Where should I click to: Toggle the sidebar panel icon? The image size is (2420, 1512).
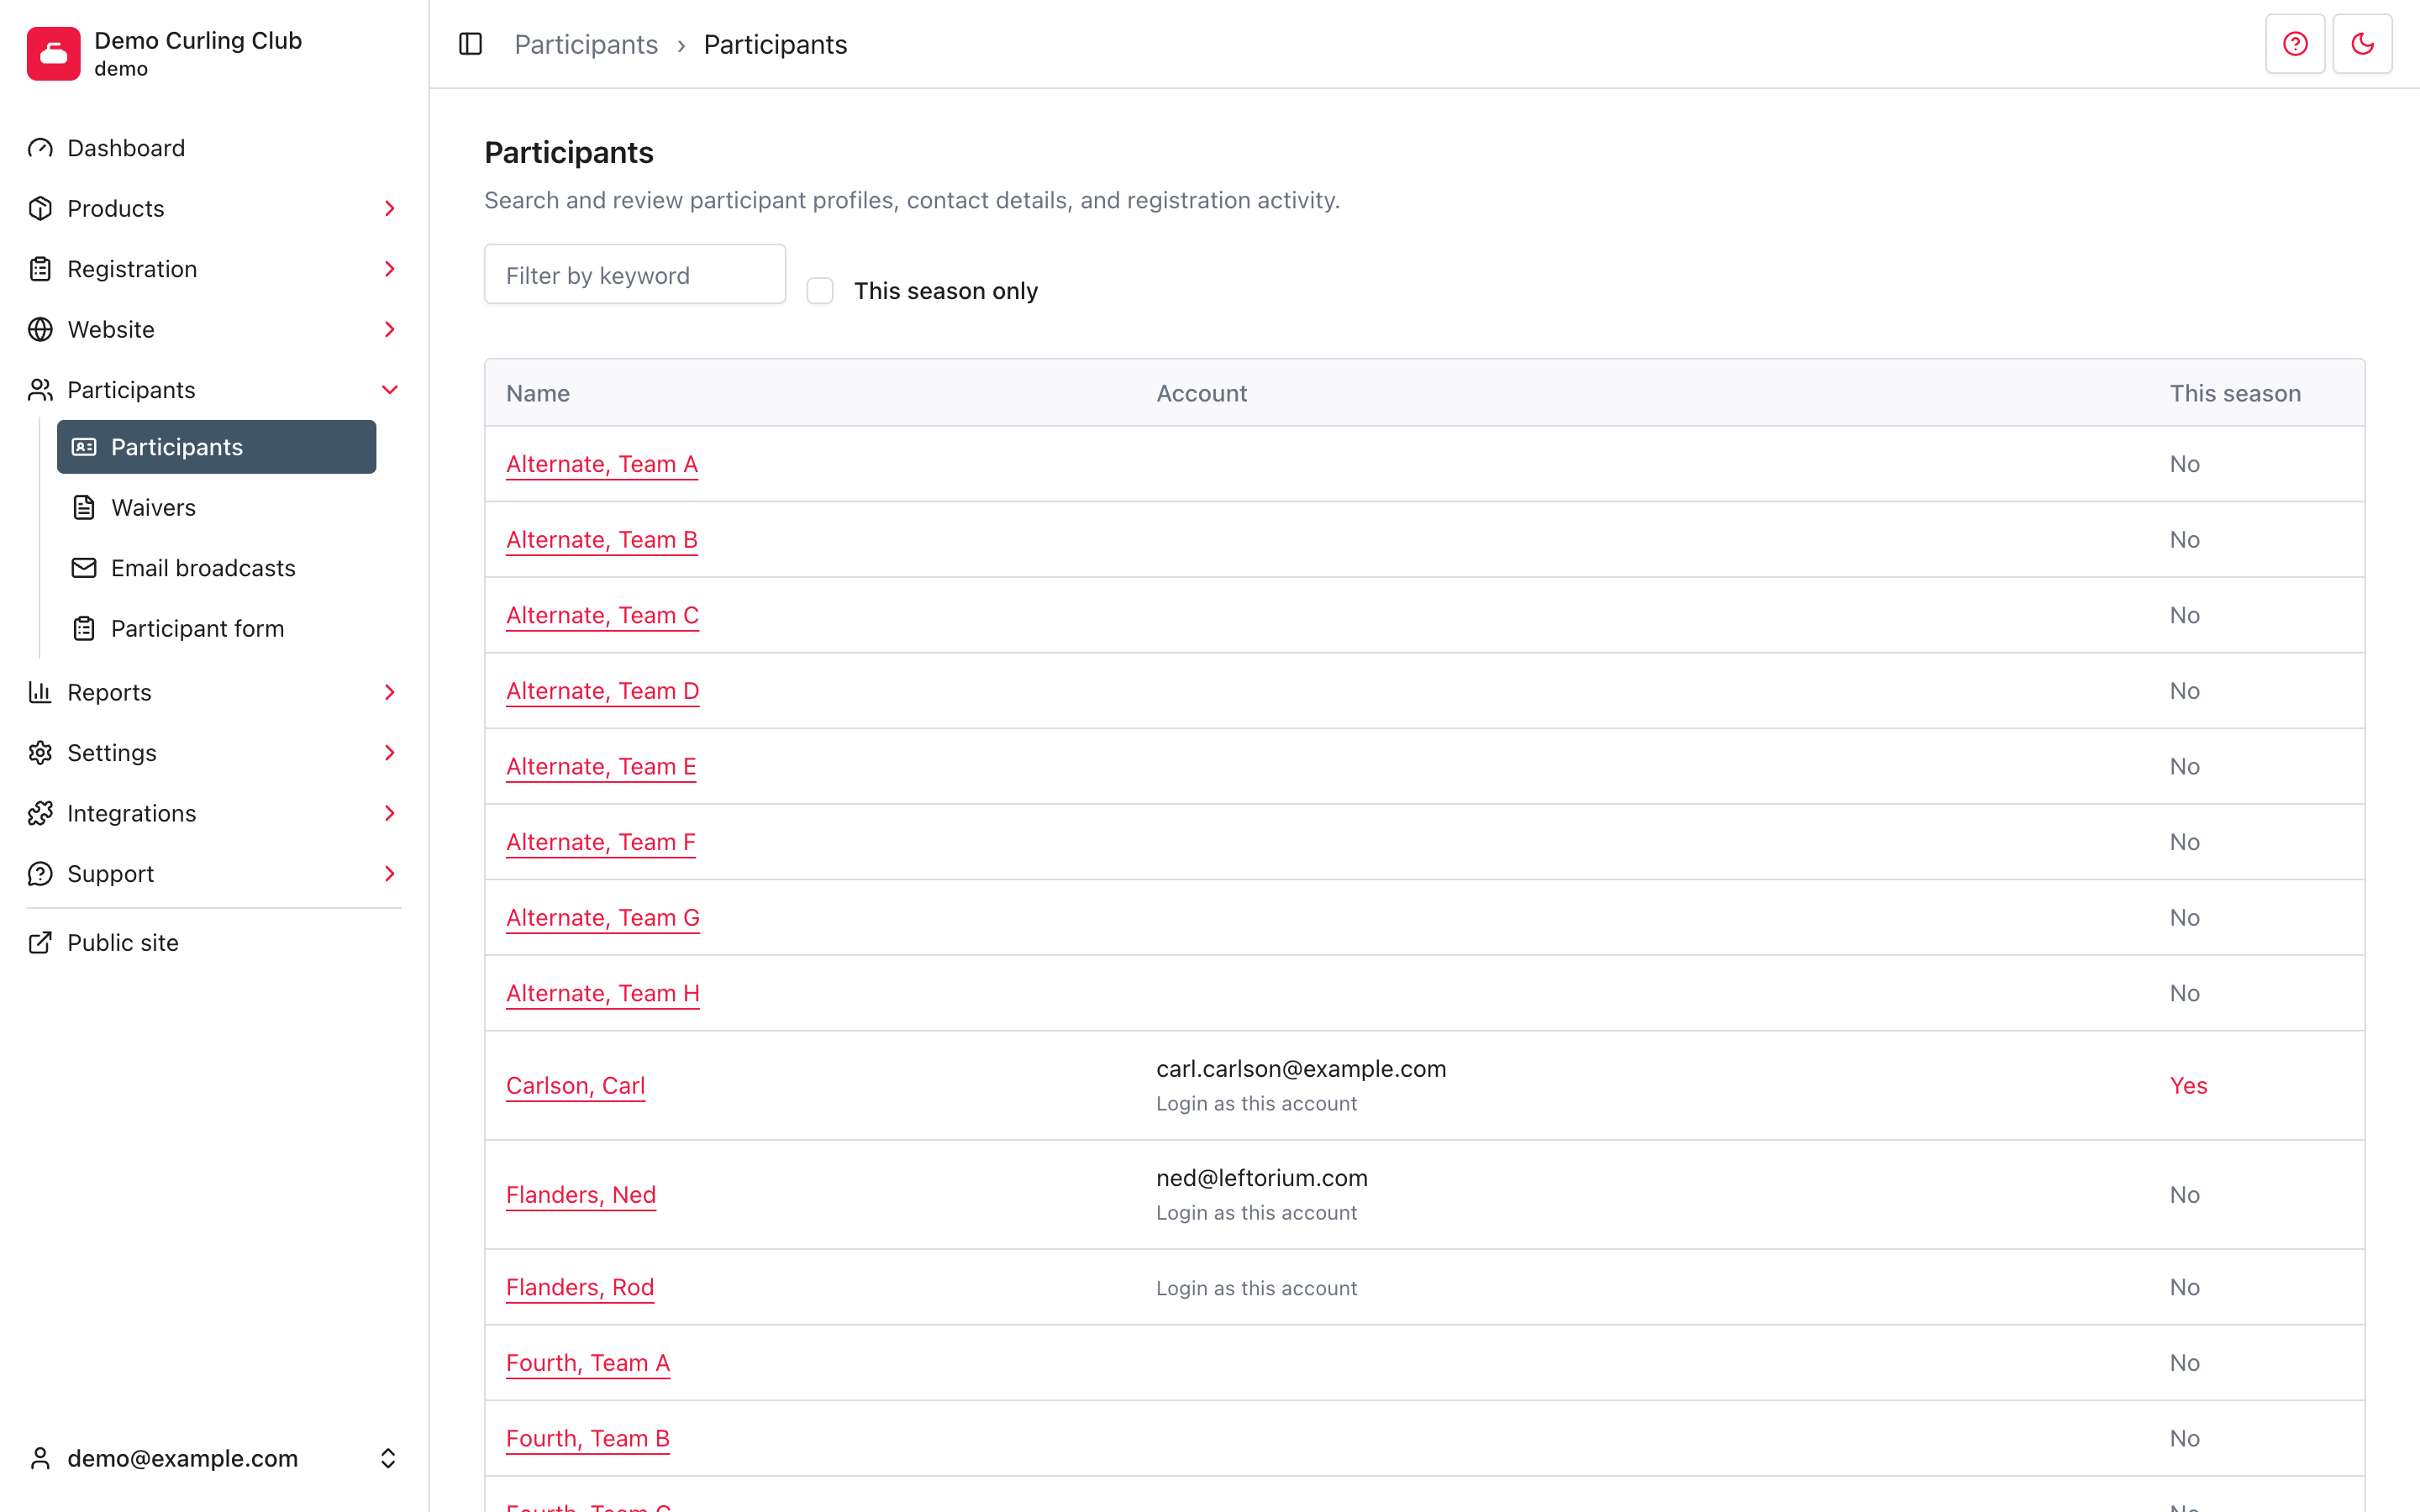click(470, 44)
